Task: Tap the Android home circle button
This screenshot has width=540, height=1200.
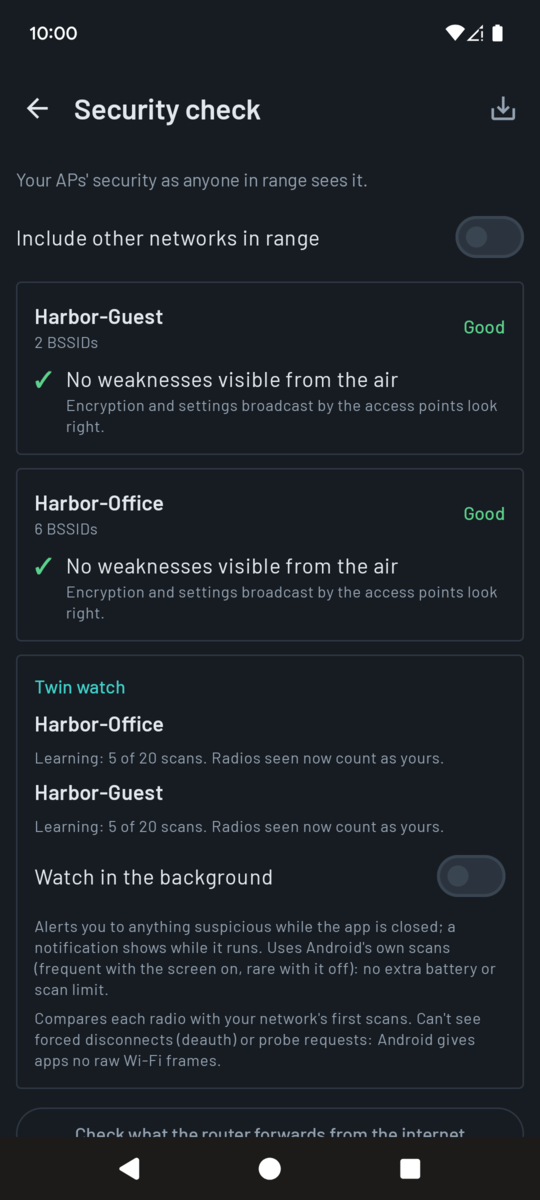Action: pos(270,1169)
